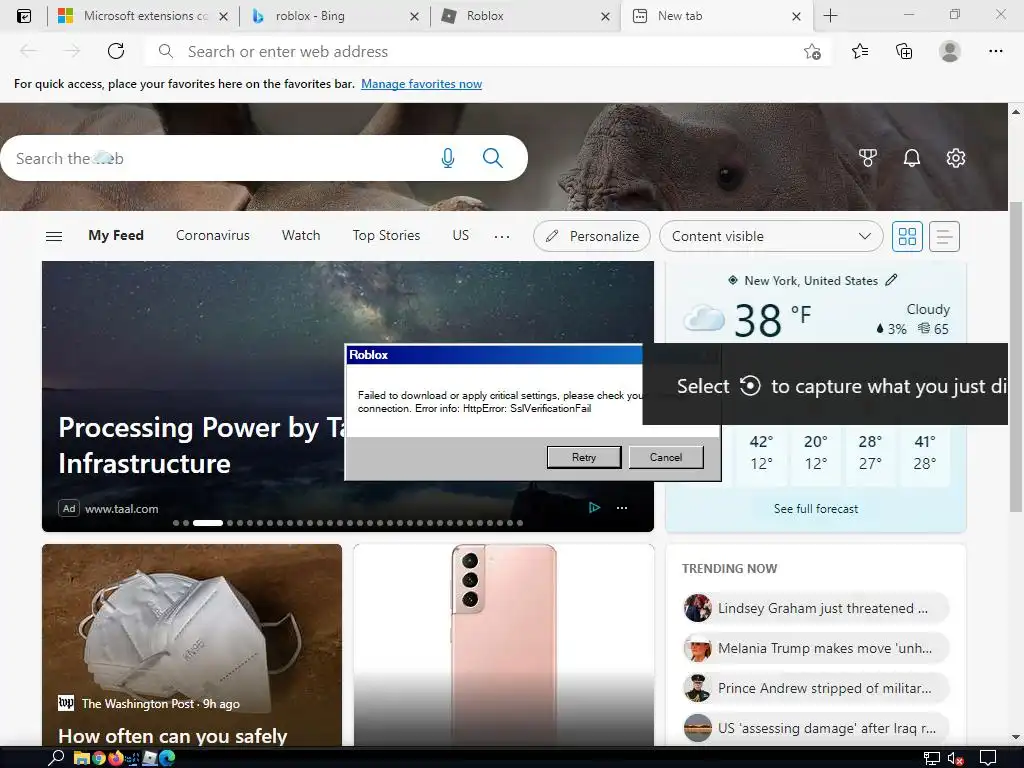
Task: Open Windows taskbar search
Action: (56, 758)
